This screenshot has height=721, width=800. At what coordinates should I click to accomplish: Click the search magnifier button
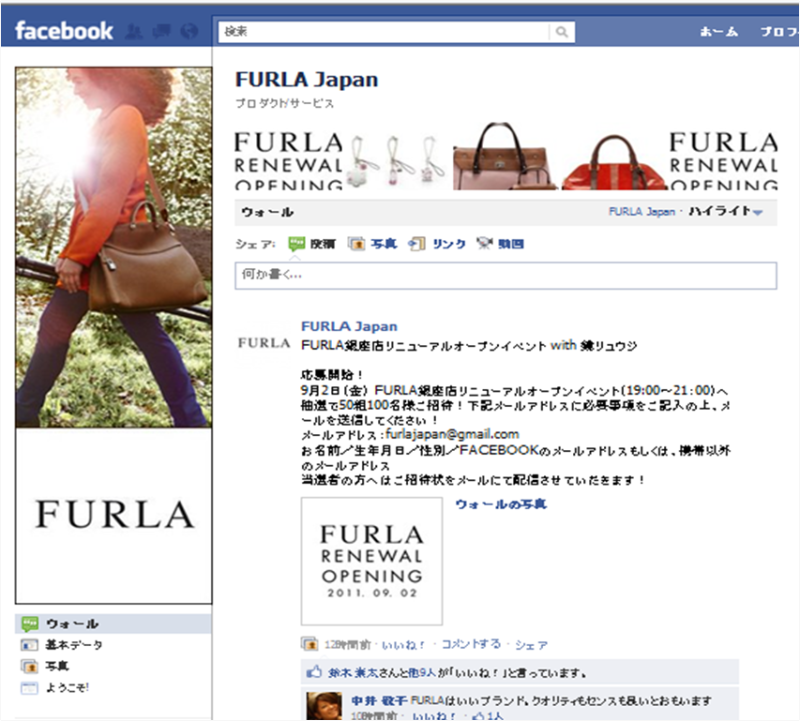[x=562, y=32]
